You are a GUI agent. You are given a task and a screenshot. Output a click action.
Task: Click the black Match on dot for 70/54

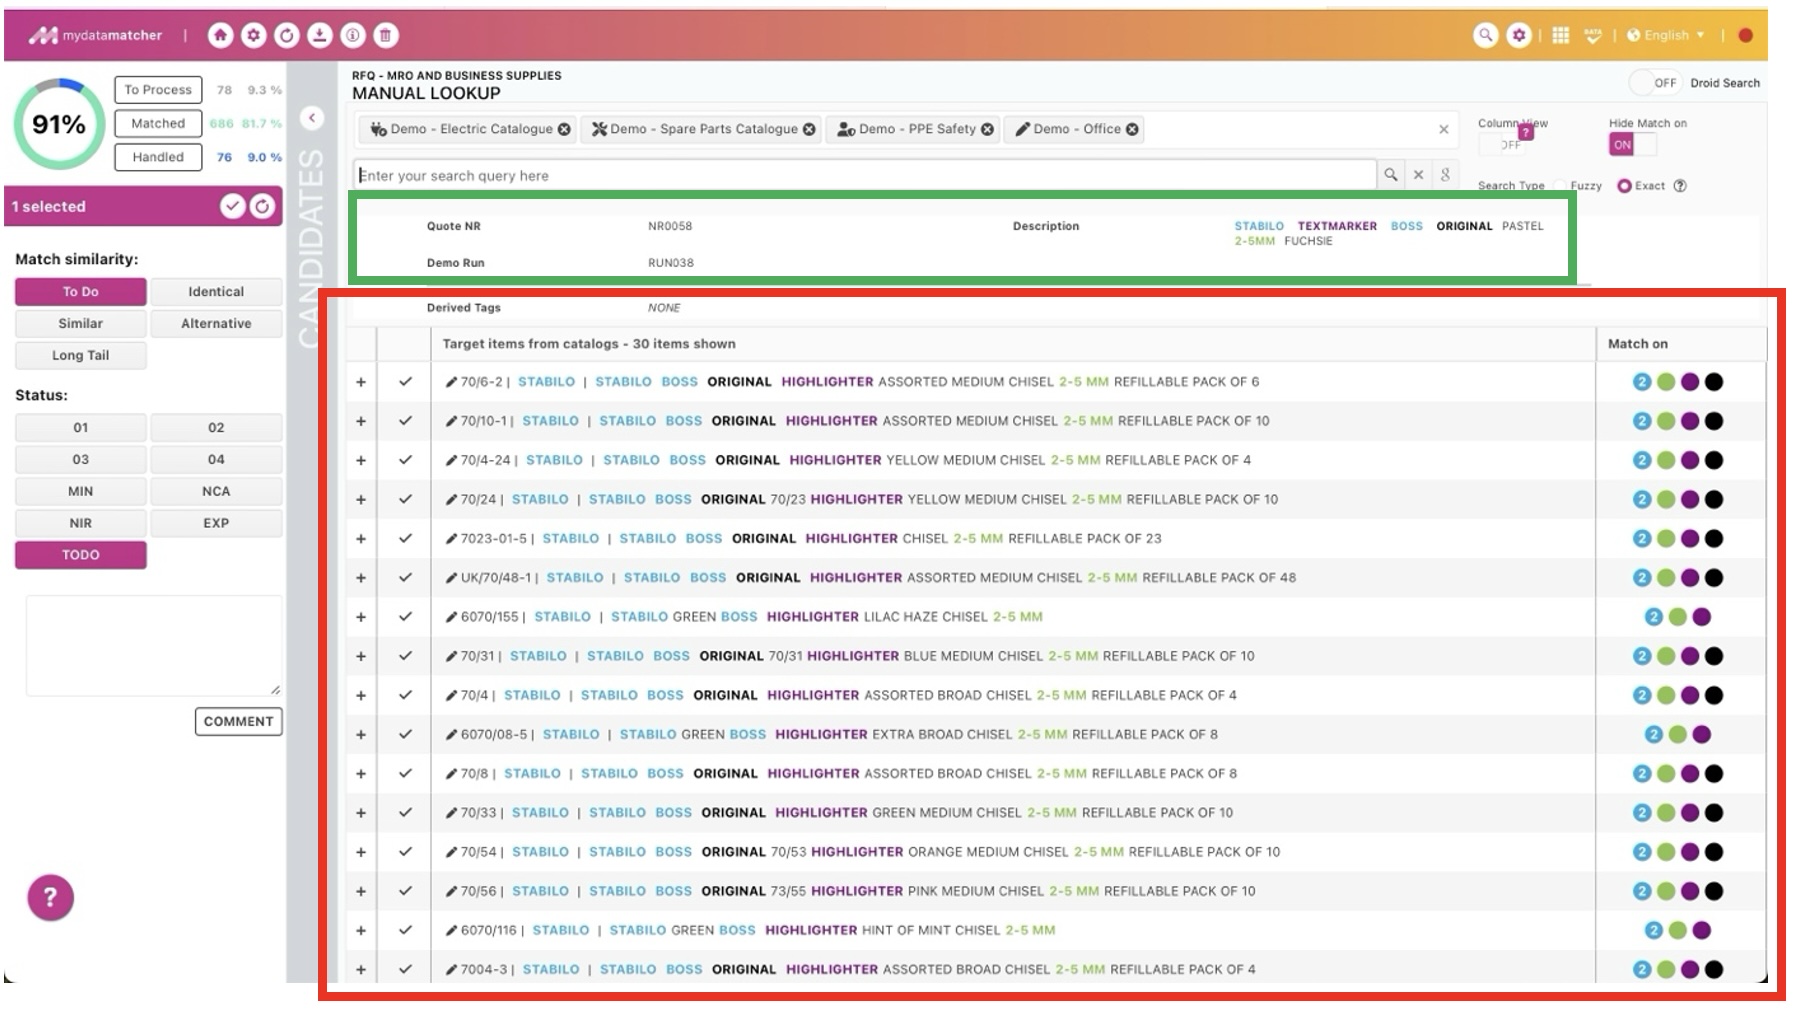1714,852
